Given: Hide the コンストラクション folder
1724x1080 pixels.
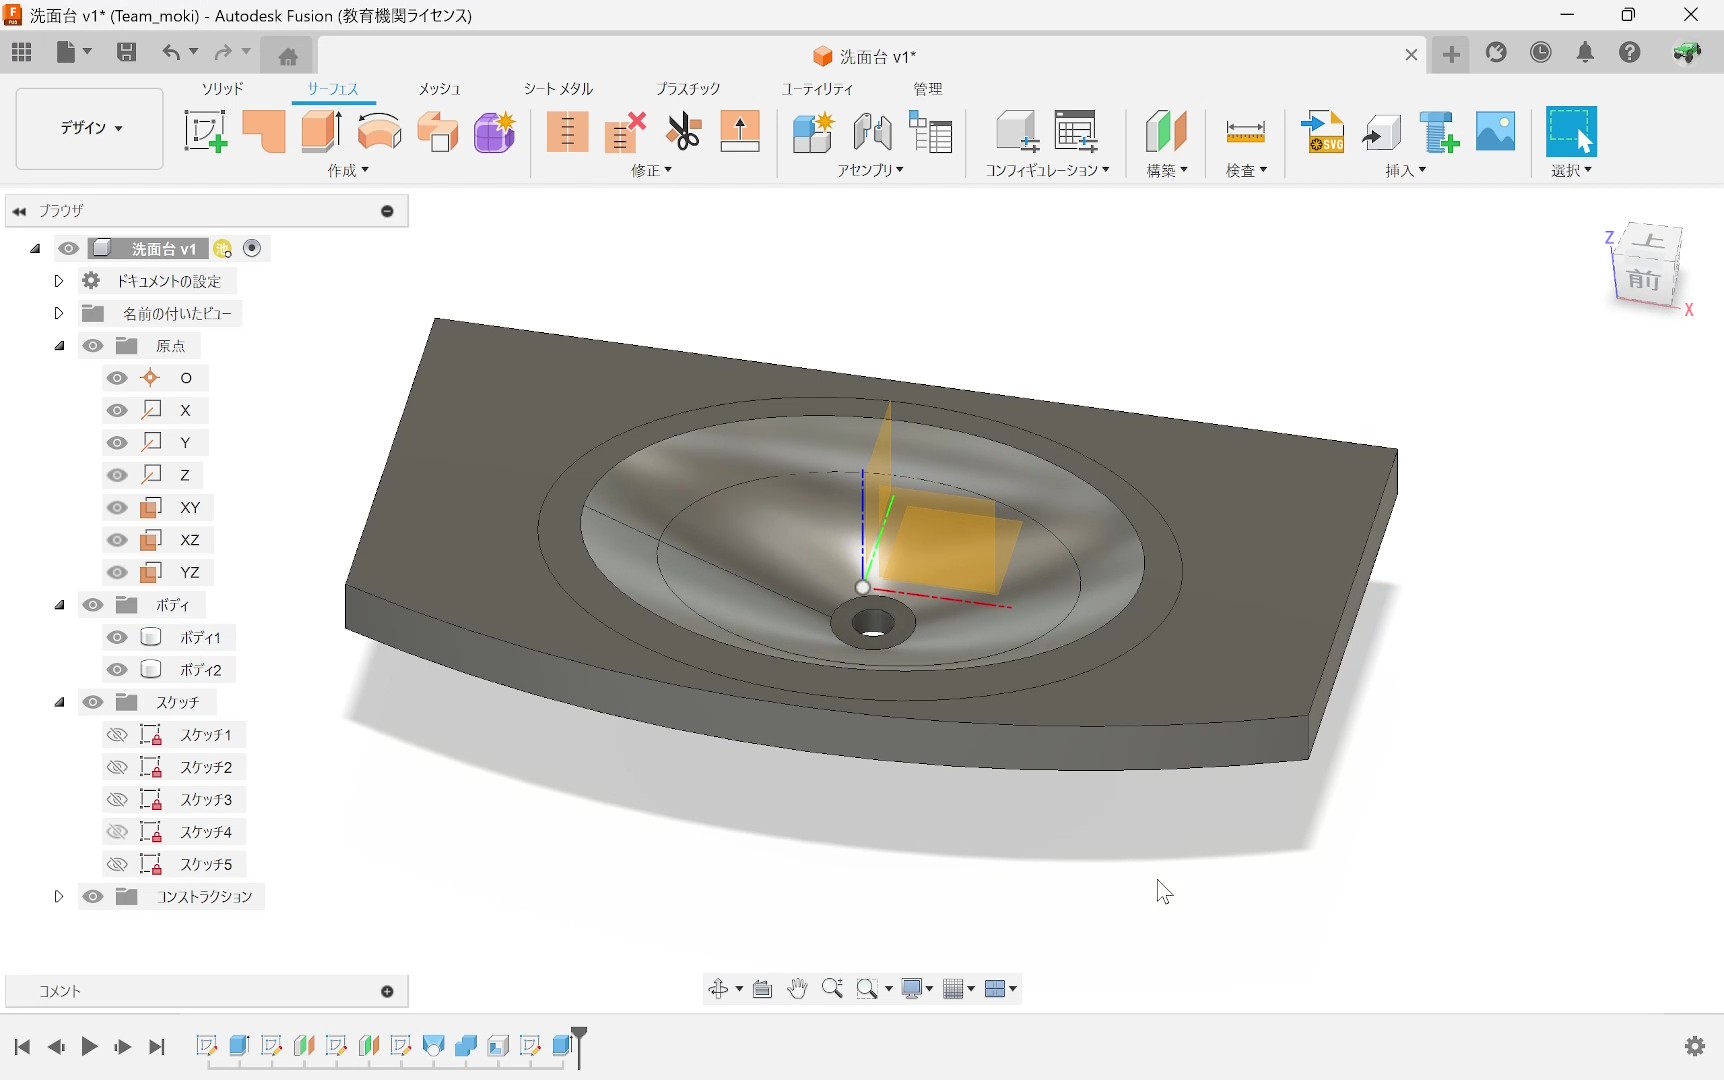Looking at the screenshot, I should (x=93, y=897).
